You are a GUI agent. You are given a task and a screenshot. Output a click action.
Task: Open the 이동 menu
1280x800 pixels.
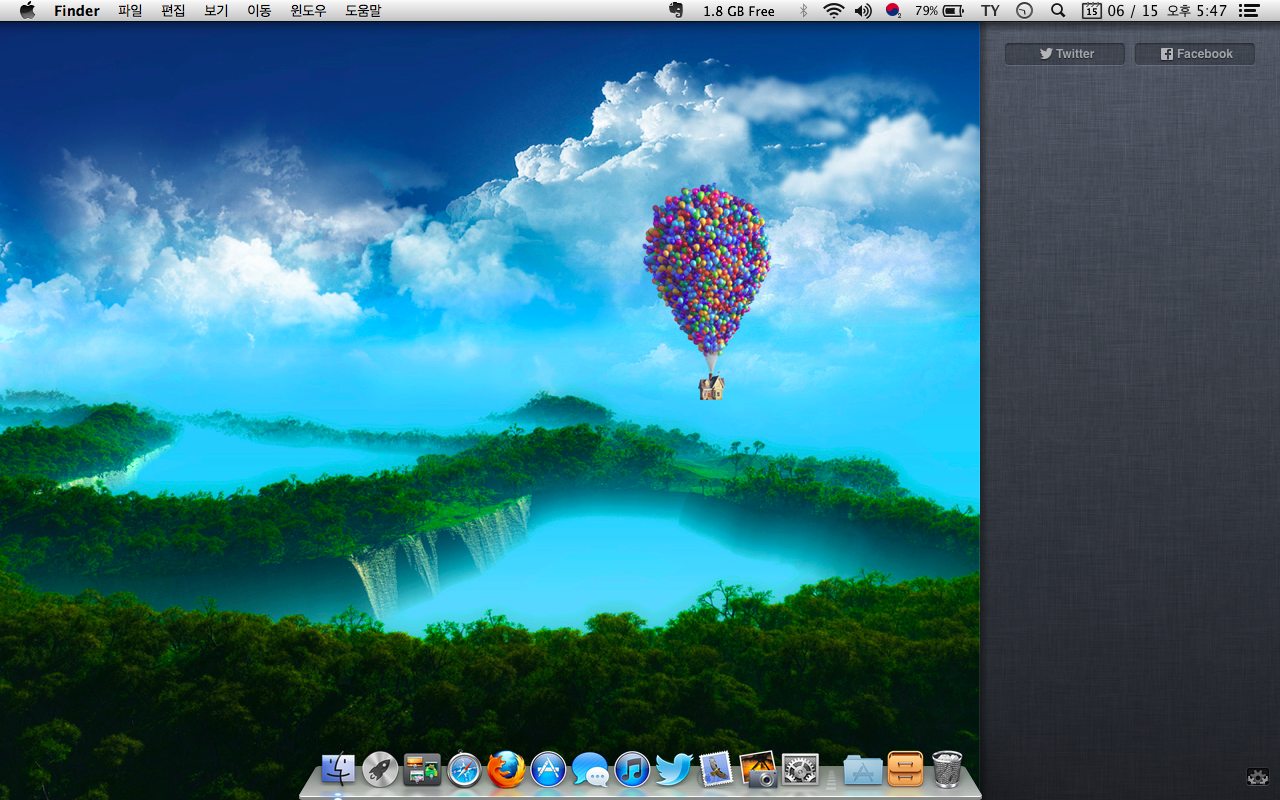pos(259,11)
